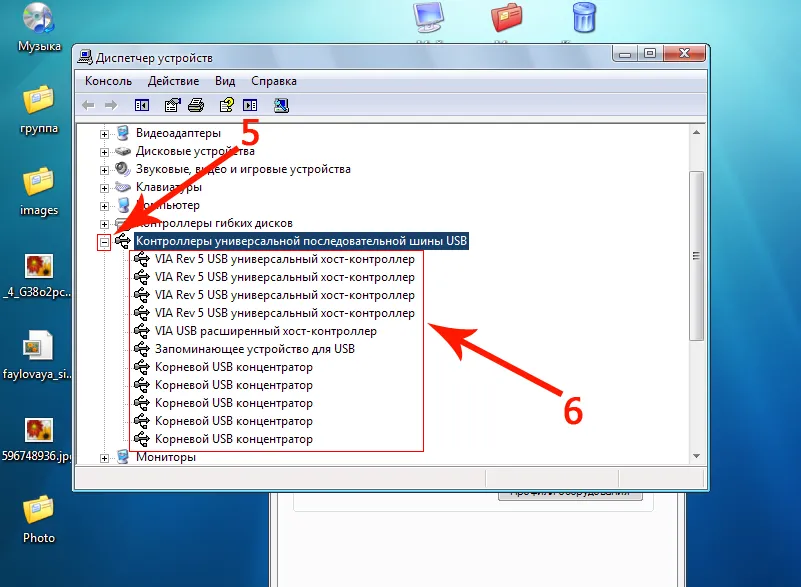Select the sound devices speaker icon
This screenshot has width=801, height=587.
123,169
